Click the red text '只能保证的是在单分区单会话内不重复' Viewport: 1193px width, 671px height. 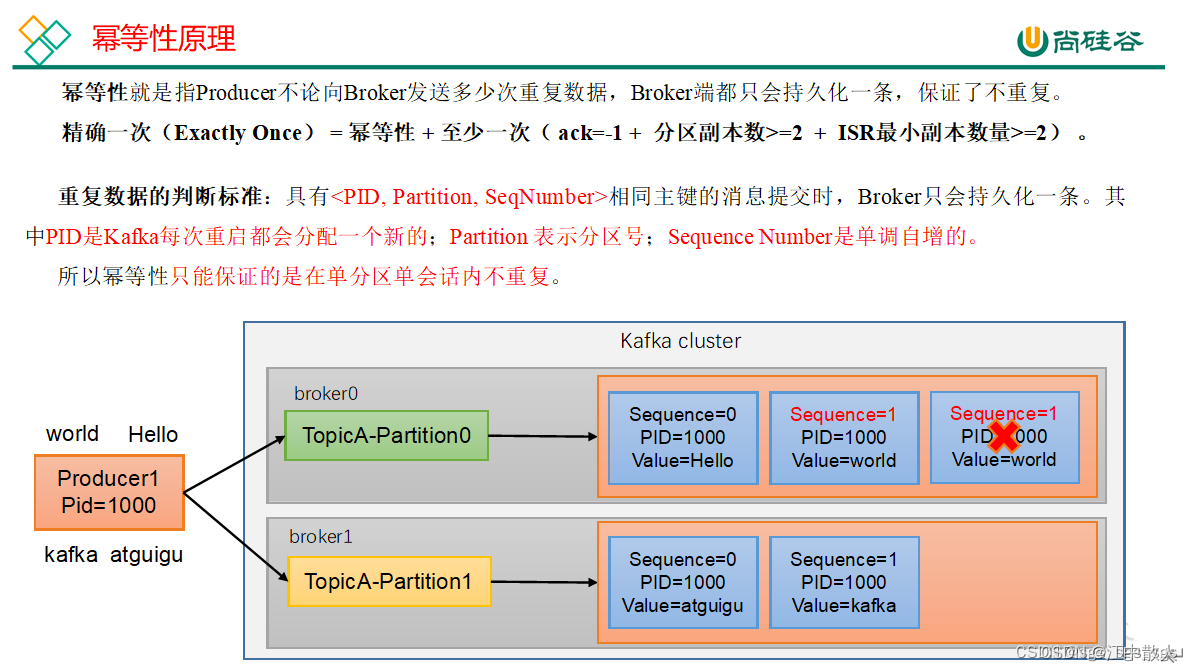(x=360, y=276)
